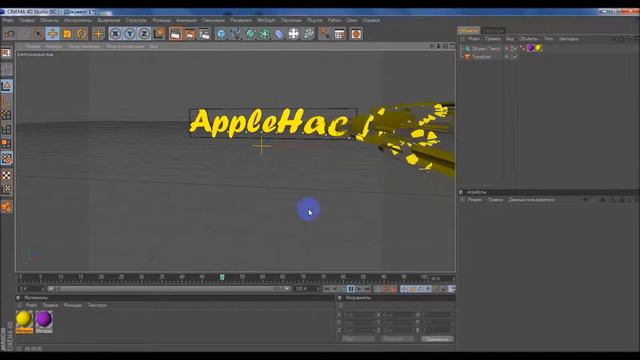Switch to the second Object Manager tab

tap(493, 31)
